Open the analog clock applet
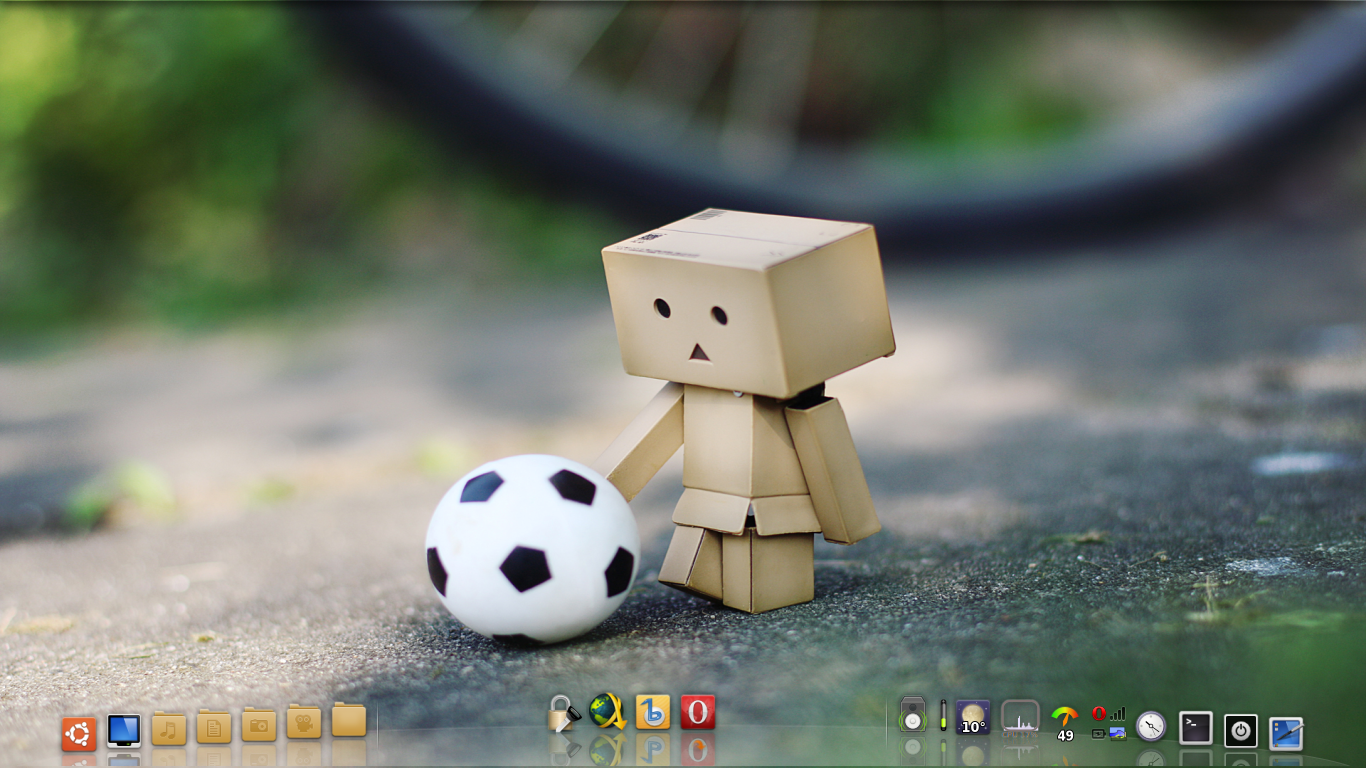 click(x=1151, y=726)
